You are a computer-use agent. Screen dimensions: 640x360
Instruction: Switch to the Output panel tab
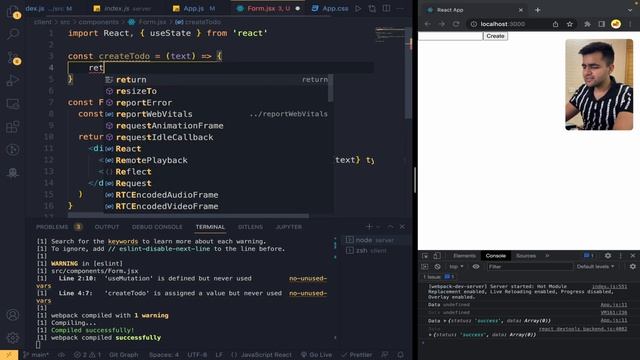click(x=107, y=227)
